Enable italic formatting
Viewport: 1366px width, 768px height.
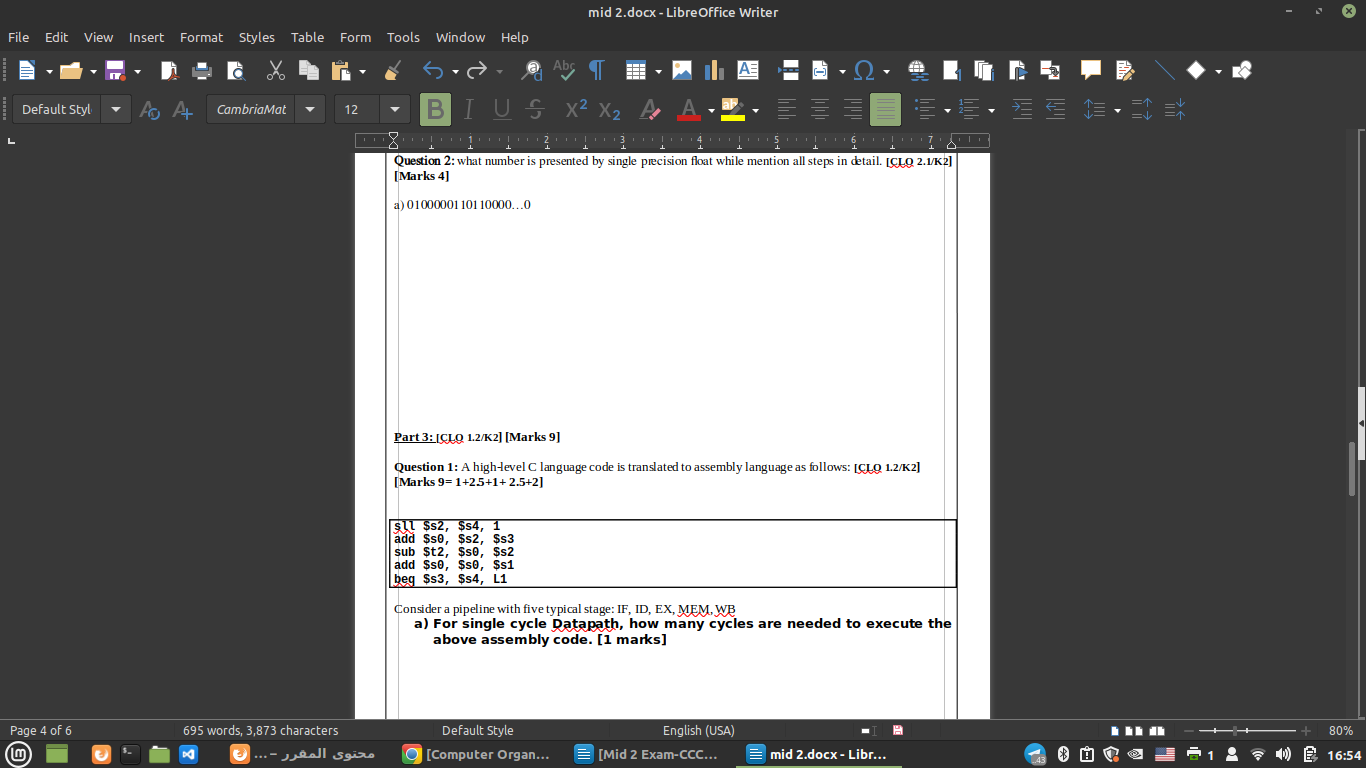(x=468, y=108)
